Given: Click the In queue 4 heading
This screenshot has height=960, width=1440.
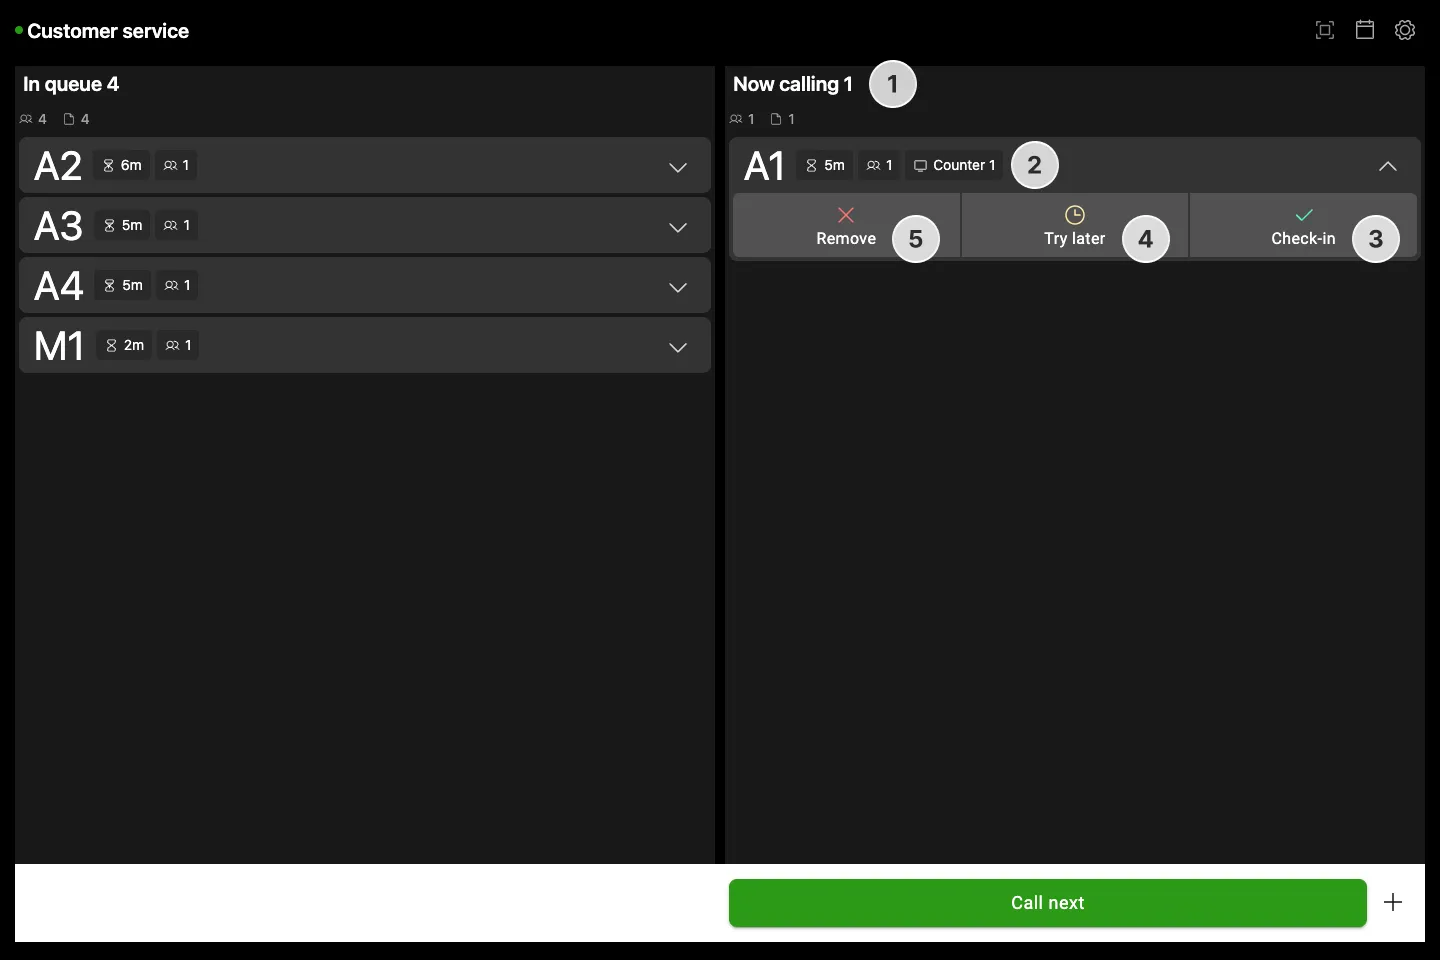Looking at the screenshot, I should [x=71, y=84].
